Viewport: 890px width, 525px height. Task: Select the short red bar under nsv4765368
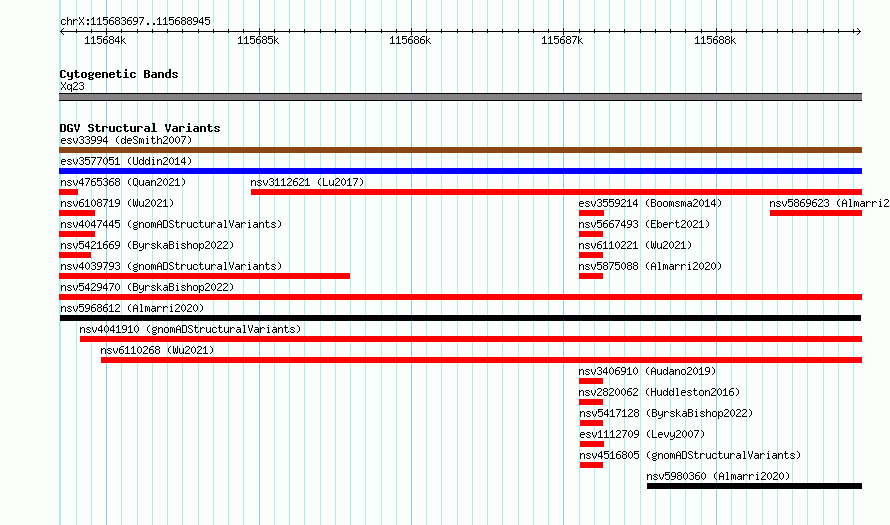68,192
